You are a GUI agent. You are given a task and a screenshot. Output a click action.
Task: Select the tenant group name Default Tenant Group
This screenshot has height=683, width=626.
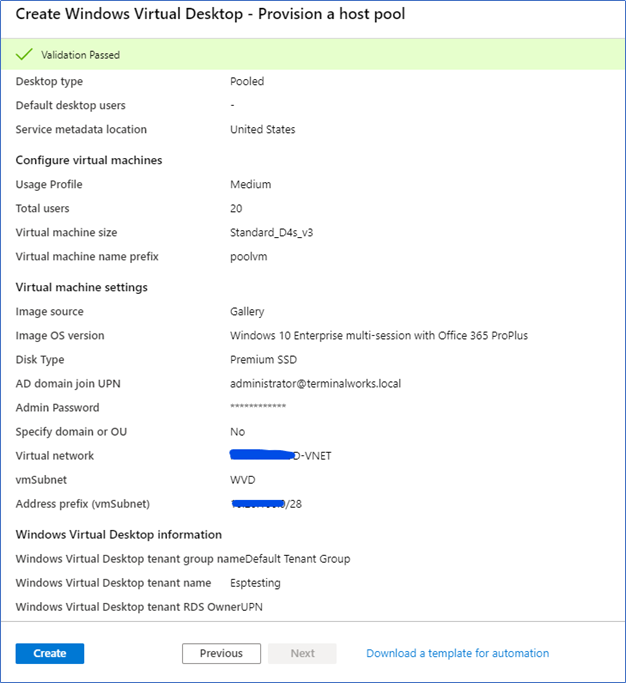[x=298, y=559]
